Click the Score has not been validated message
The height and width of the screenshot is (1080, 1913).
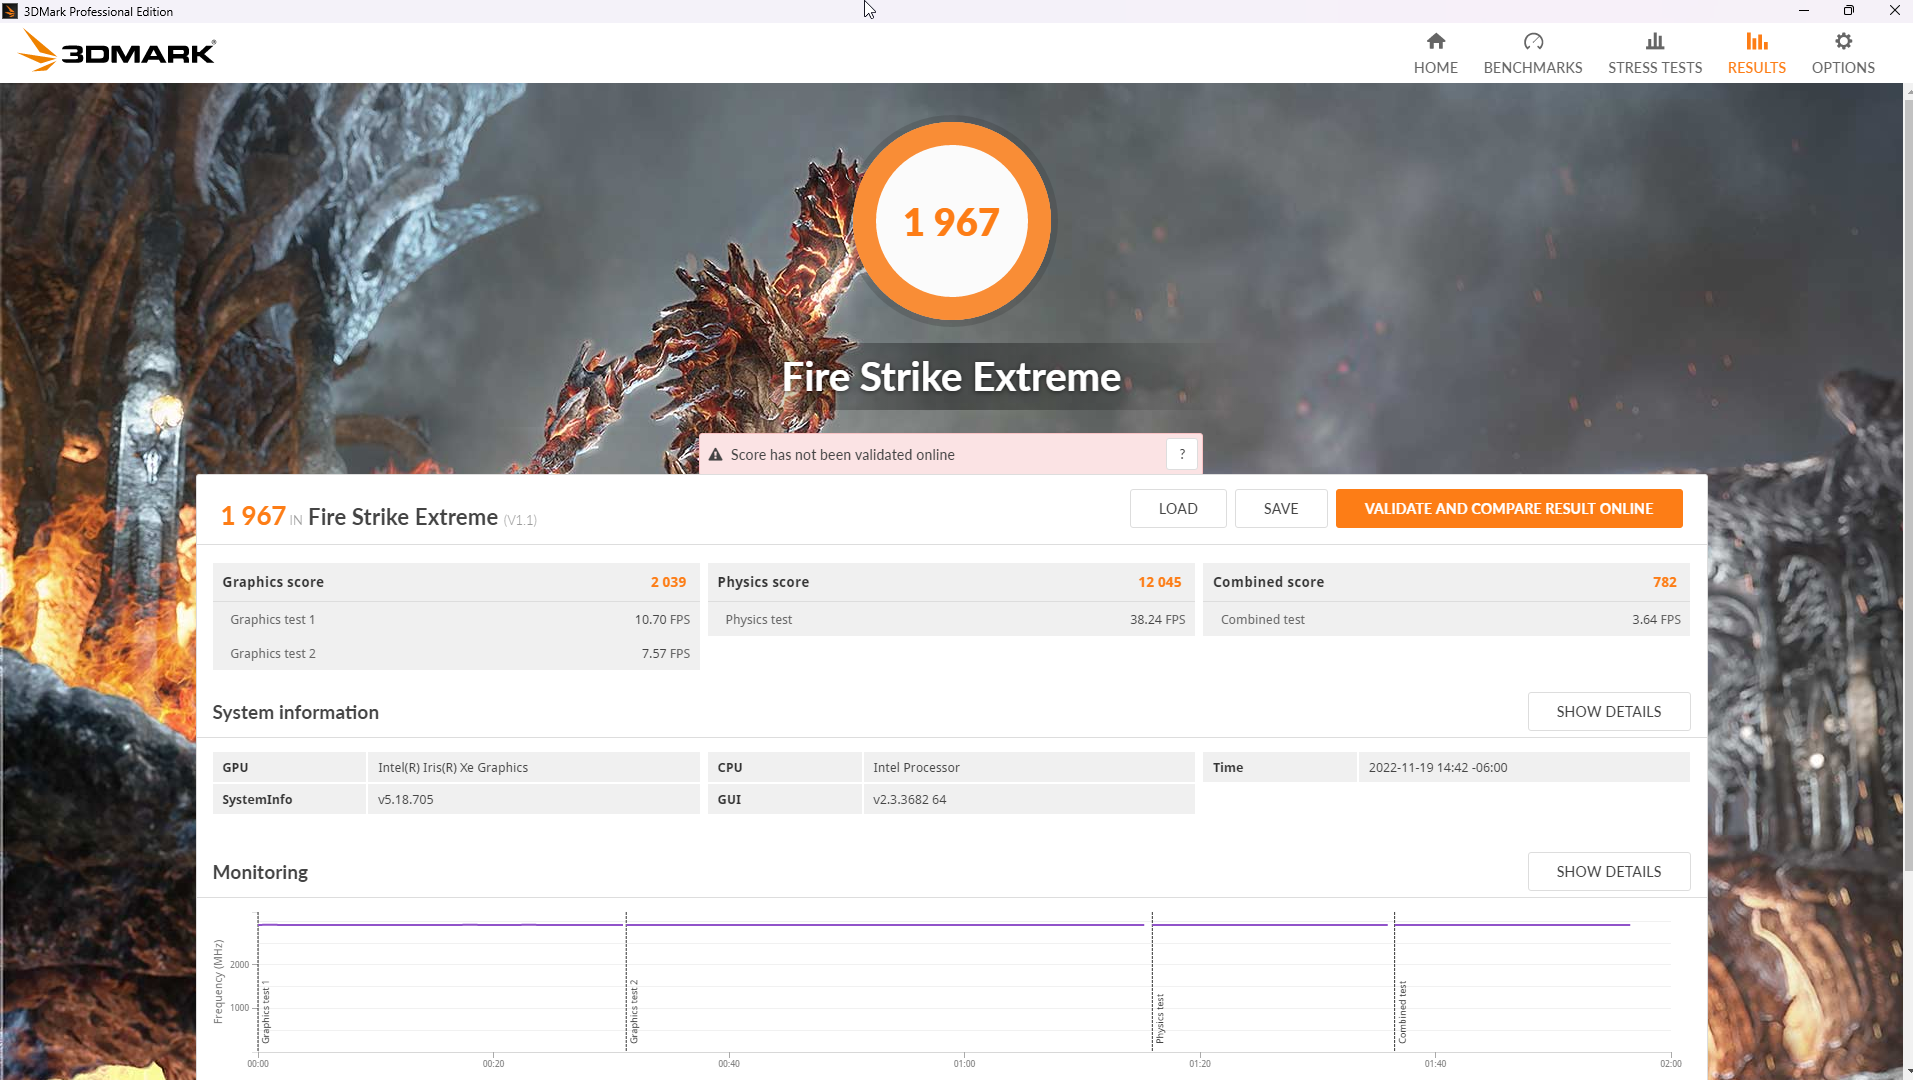(x=842, y=454)
